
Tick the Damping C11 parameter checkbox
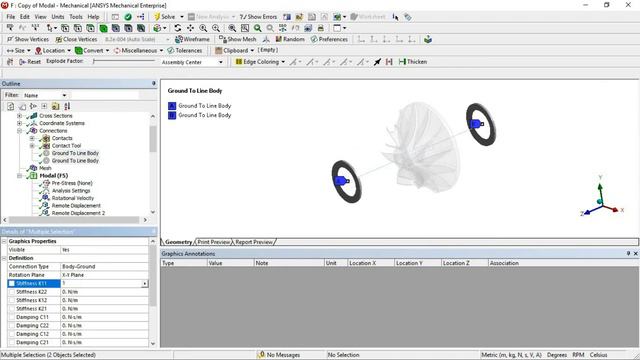[11, 317]
